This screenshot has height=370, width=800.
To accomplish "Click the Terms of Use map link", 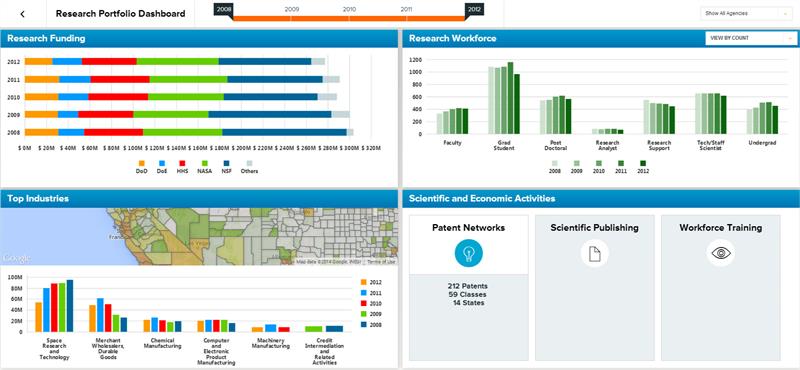I will coord(381,262).
